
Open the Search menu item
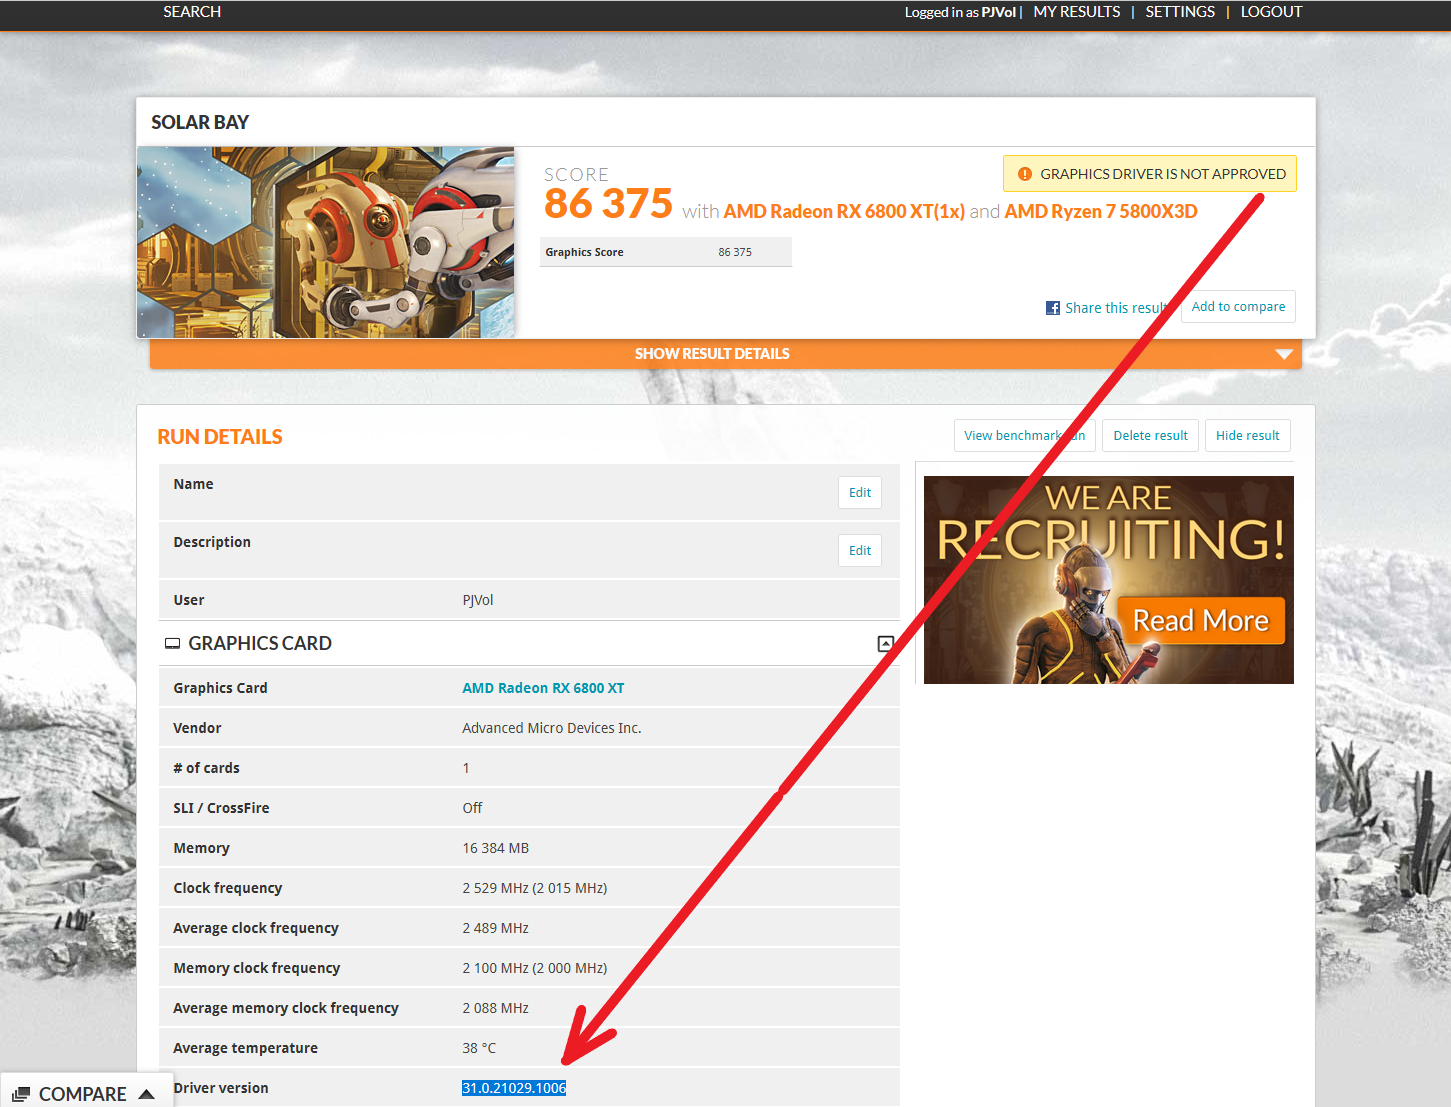tap(192, 12)
